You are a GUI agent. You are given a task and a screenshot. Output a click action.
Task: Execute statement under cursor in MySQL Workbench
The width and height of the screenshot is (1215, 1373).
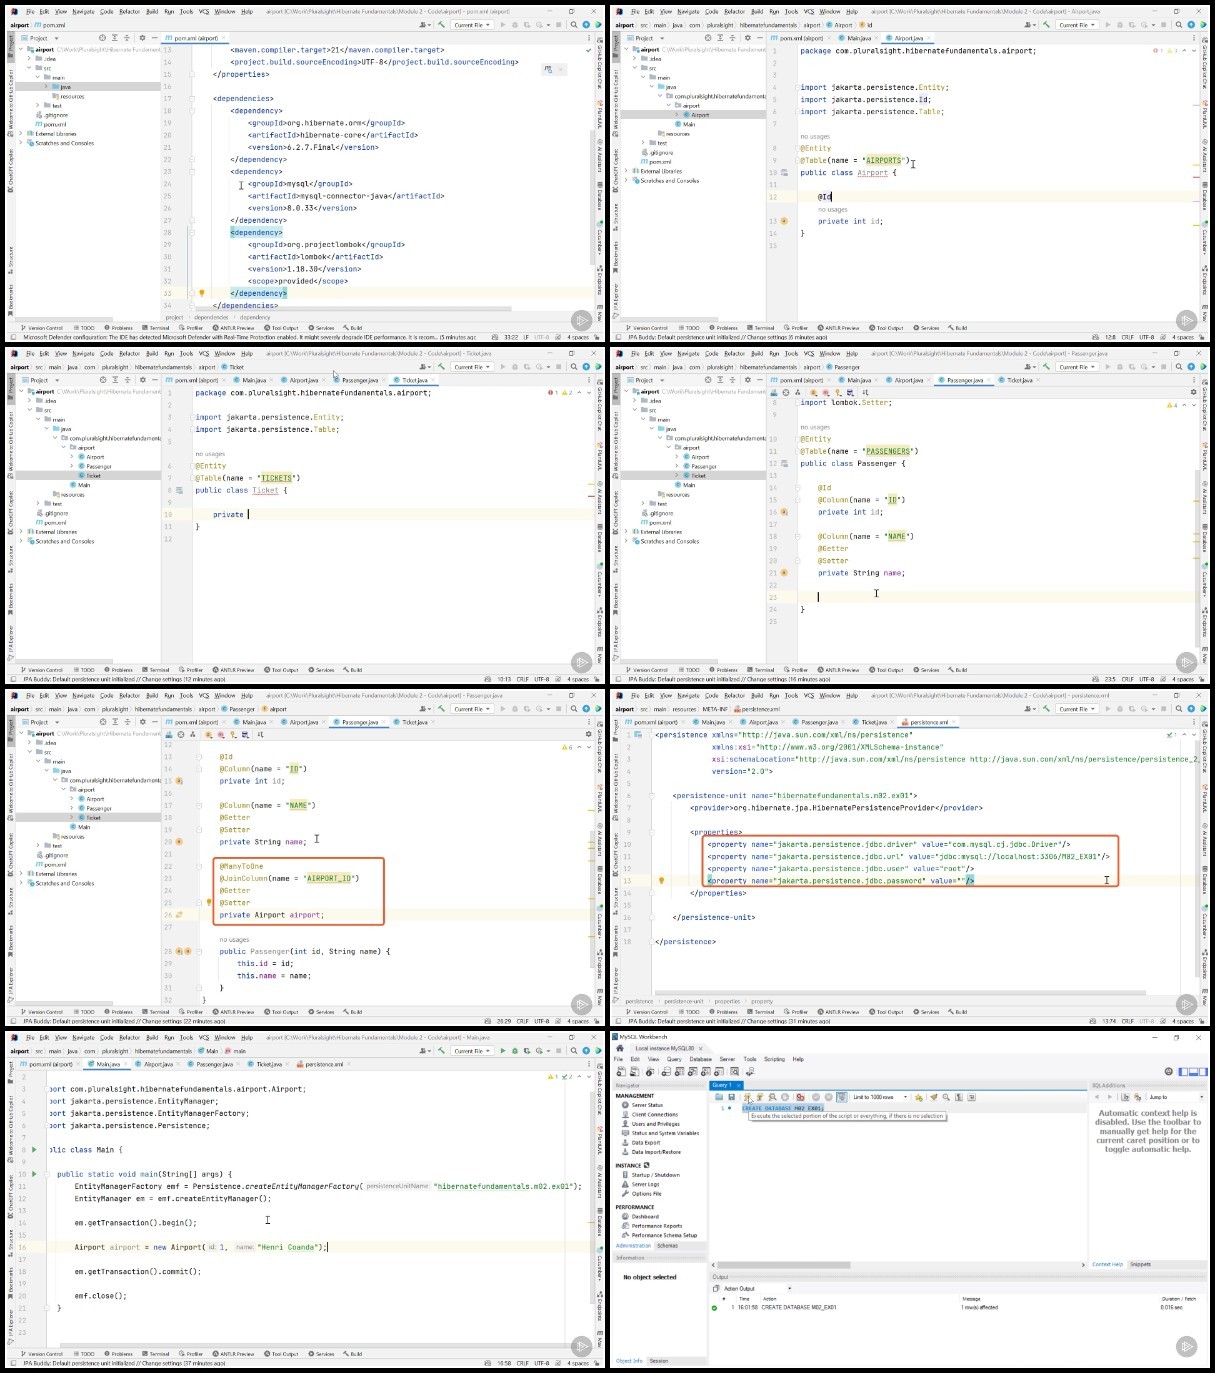tap(759, 1097)
